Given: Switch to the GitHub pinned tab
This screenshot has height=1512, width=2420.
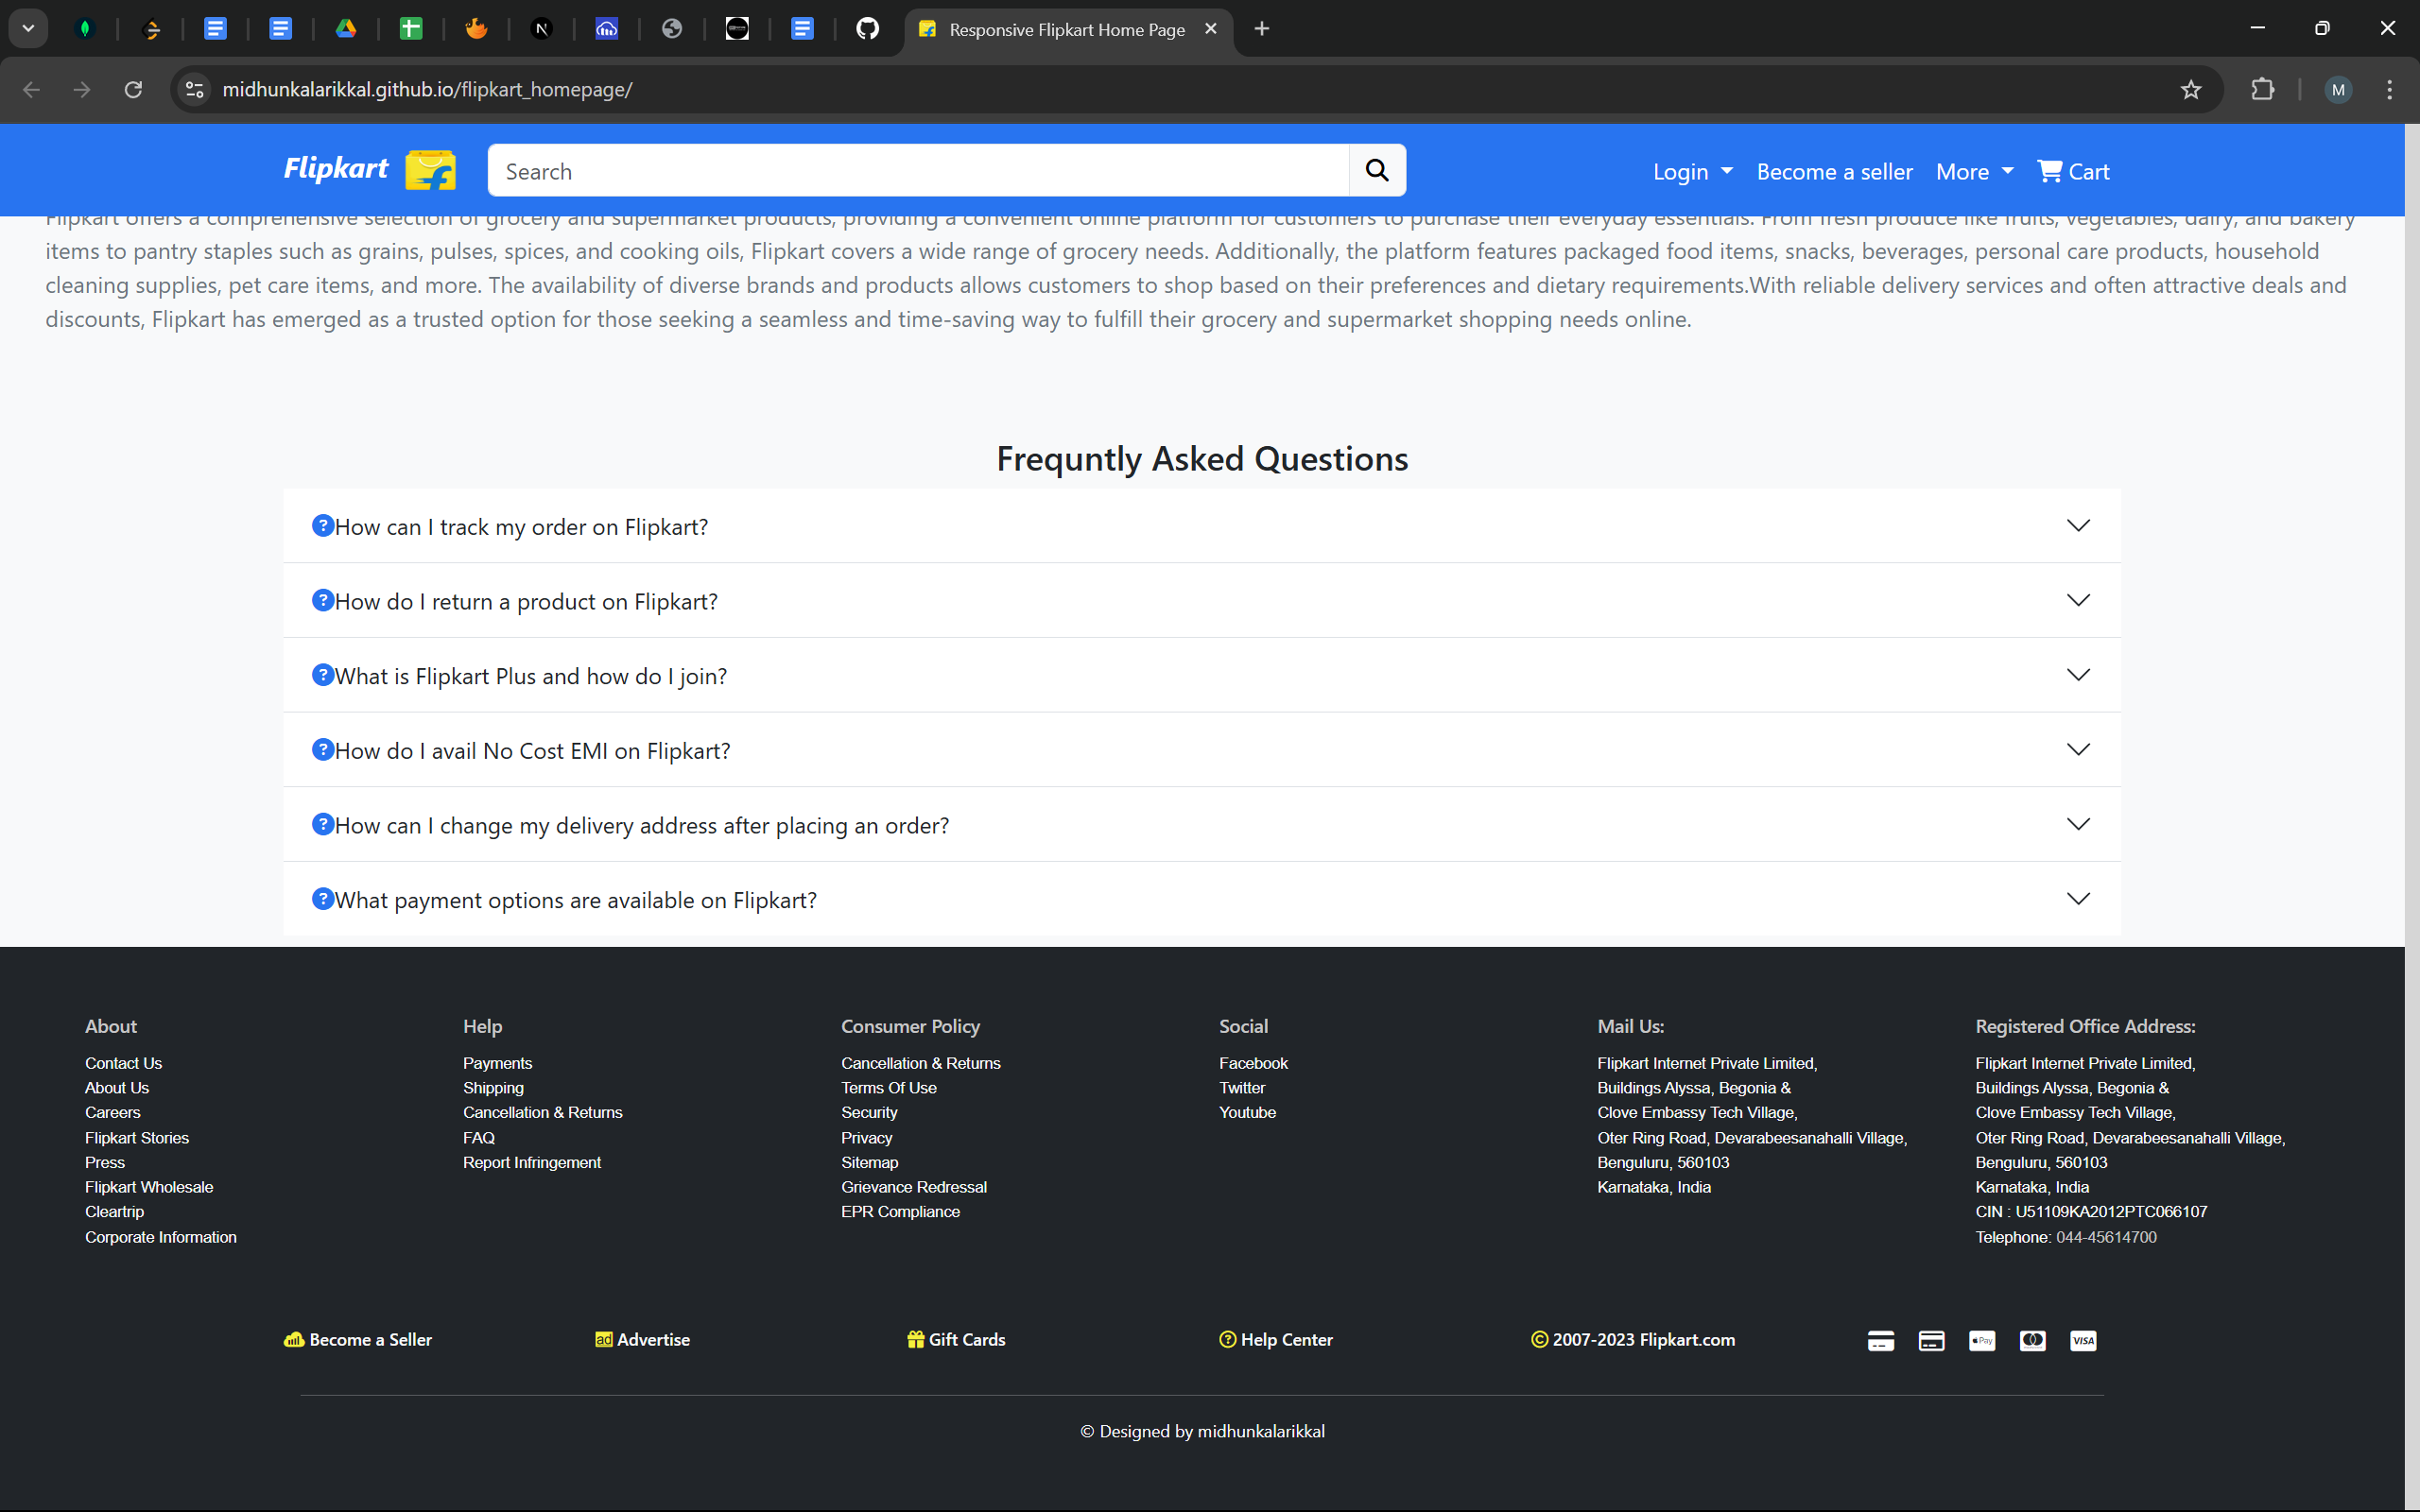Looking at the screenshot, I should [x=868, y=29].
